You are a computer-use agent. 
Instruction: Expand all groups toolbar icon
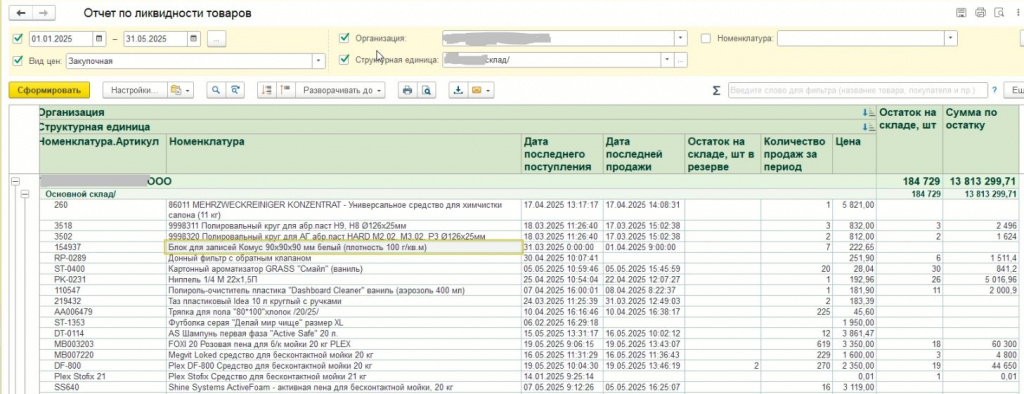tap(285, 90)
